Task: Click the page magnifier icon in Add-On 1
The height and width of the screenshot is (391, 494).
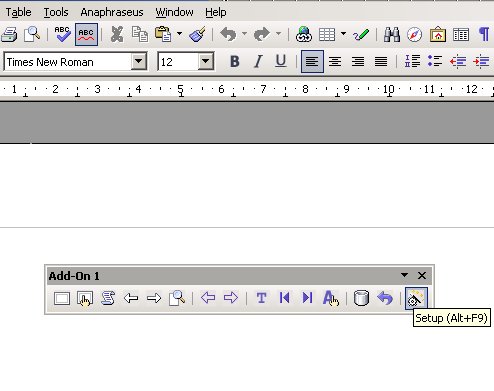Action: 177,298
